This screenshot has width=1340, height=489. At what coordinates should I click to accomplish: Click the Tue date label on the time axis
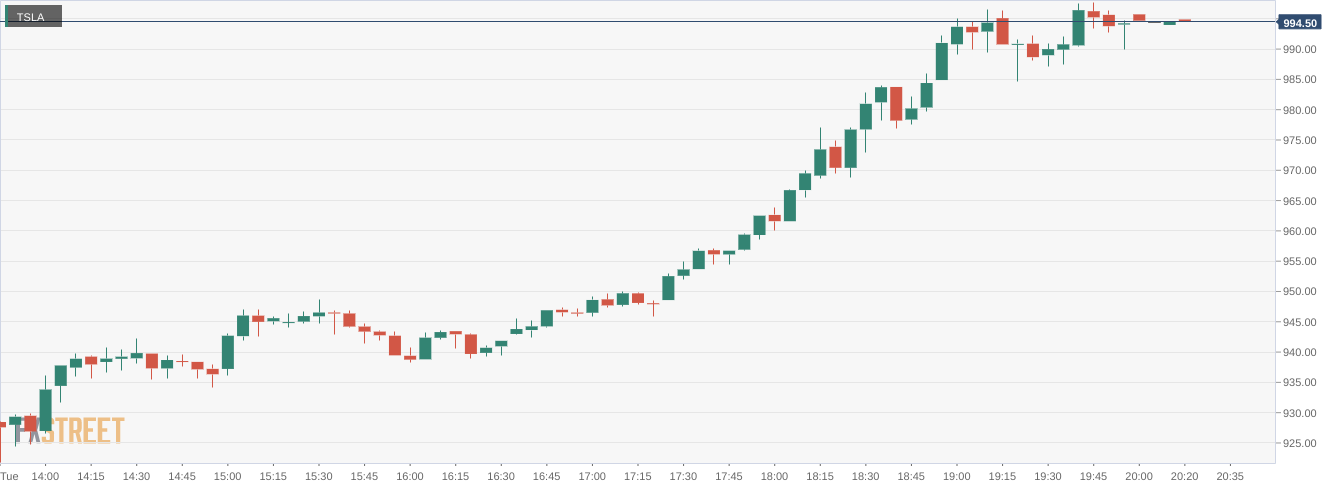[9, 476]
